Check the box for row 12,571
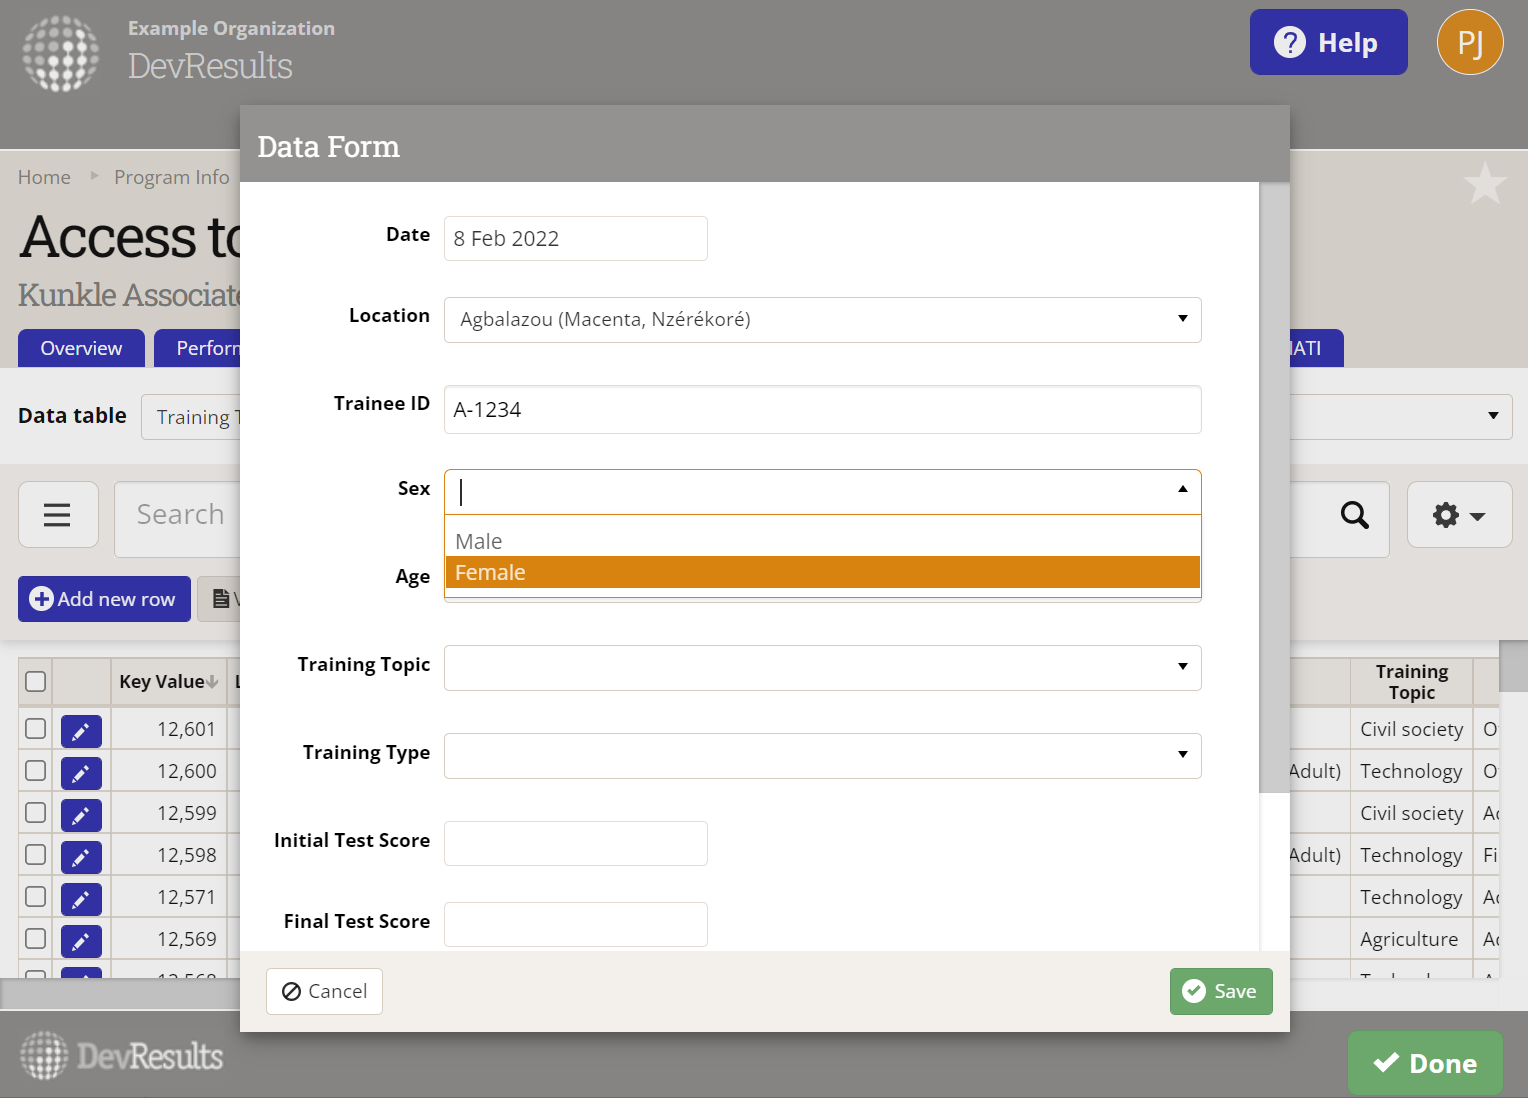The image size is (1528, 1098). pos(36,896)
